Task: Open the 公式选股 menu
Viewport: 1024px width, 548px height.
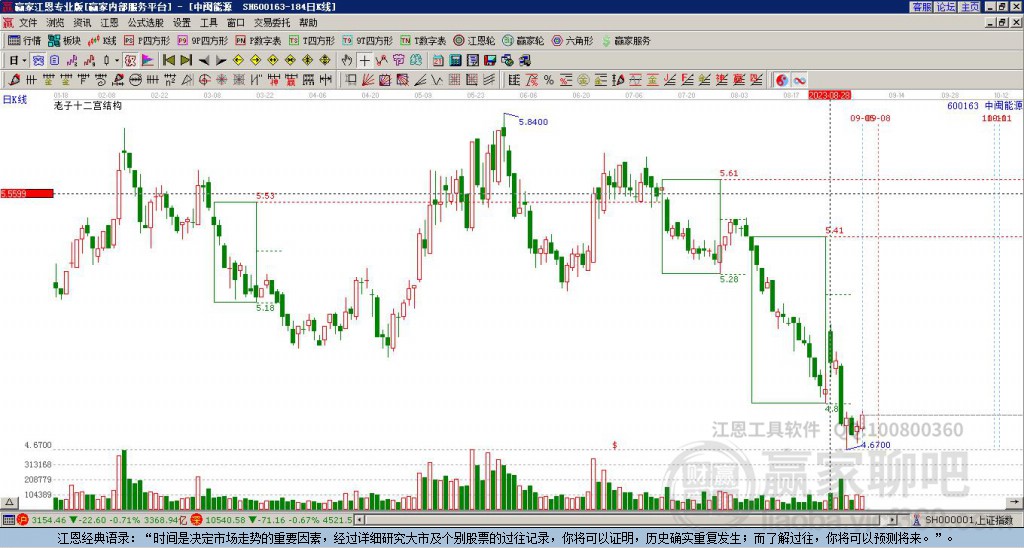Action: coord(146,23)
